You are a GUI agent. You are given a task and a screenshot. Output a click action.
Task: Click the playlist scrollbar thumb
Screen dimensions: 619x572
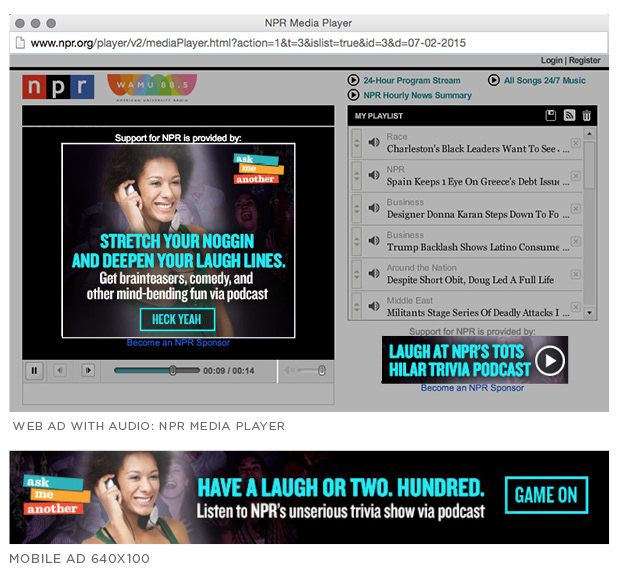[x=589, y=165]
